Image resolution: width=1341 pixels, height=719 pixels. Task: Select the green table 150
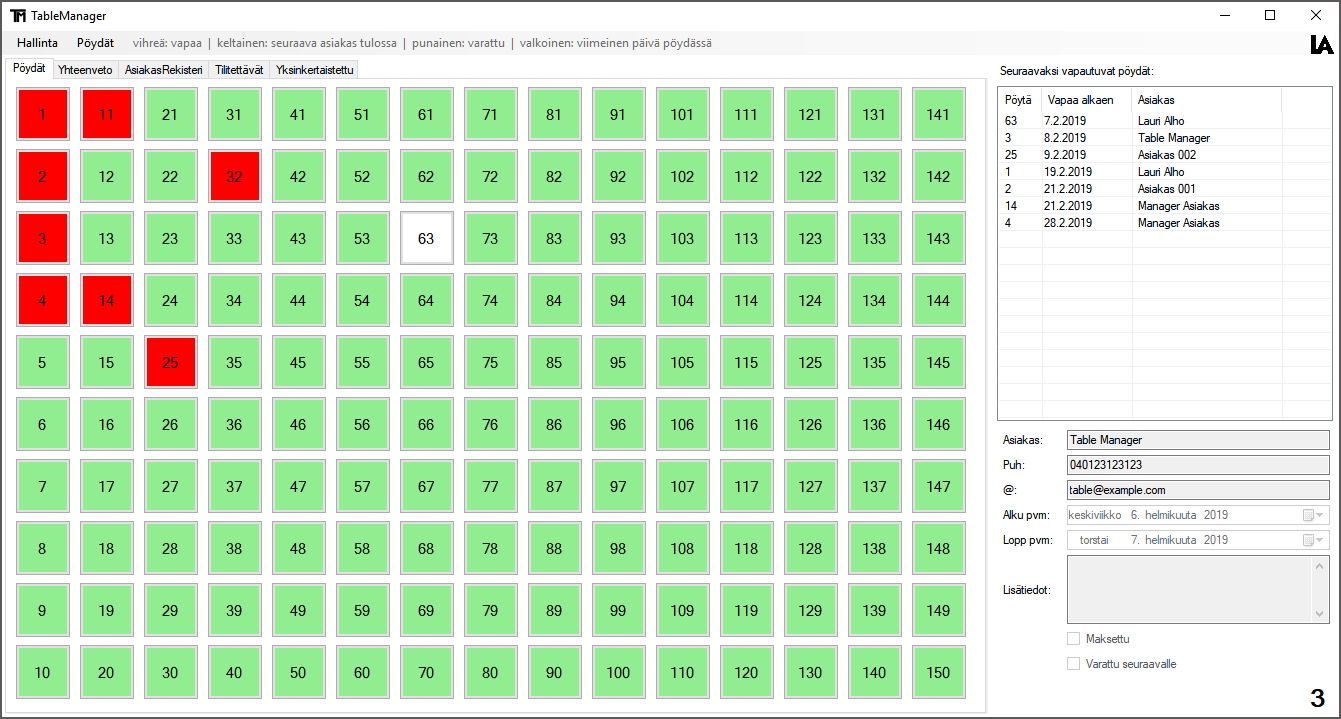tap(938, 672)
